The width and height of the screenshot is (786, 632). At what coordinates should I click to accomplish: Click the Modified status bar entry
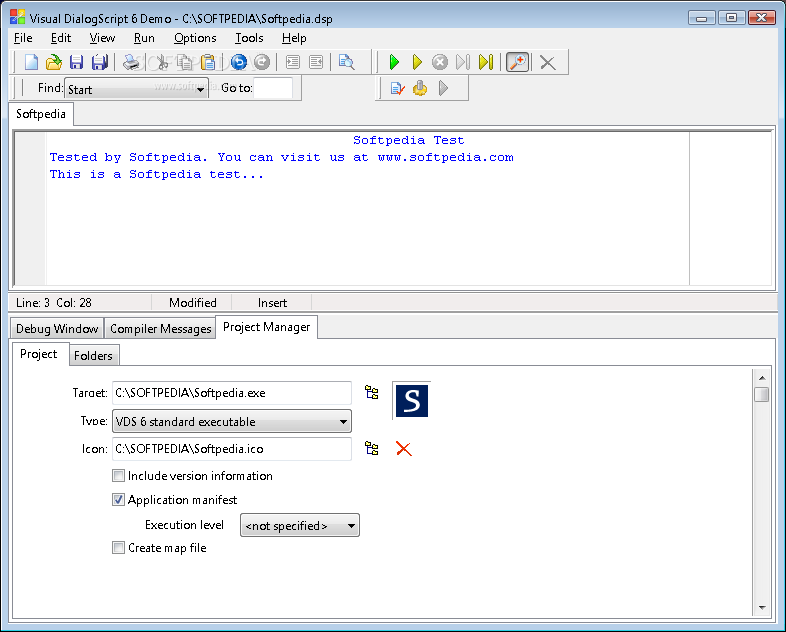(x=192, y=303)
